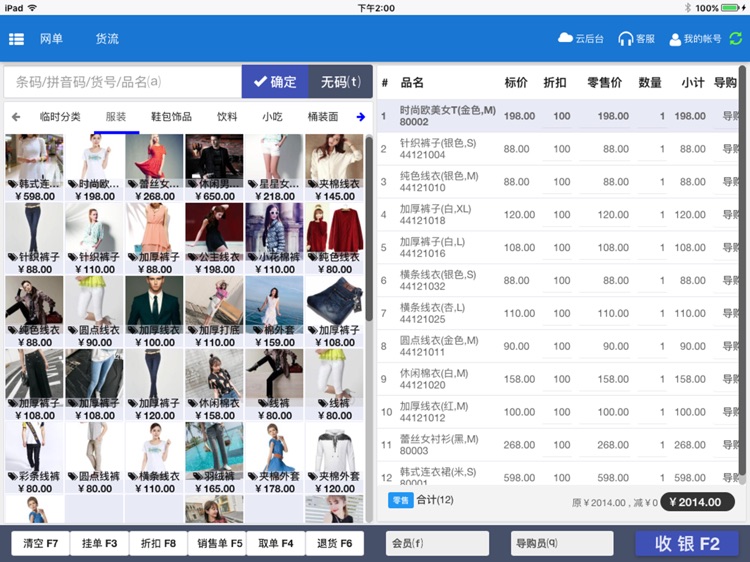The height and width of the screenshot is (562, 750).
Task: Select the 服装 category tab
Action: [116, 117]
